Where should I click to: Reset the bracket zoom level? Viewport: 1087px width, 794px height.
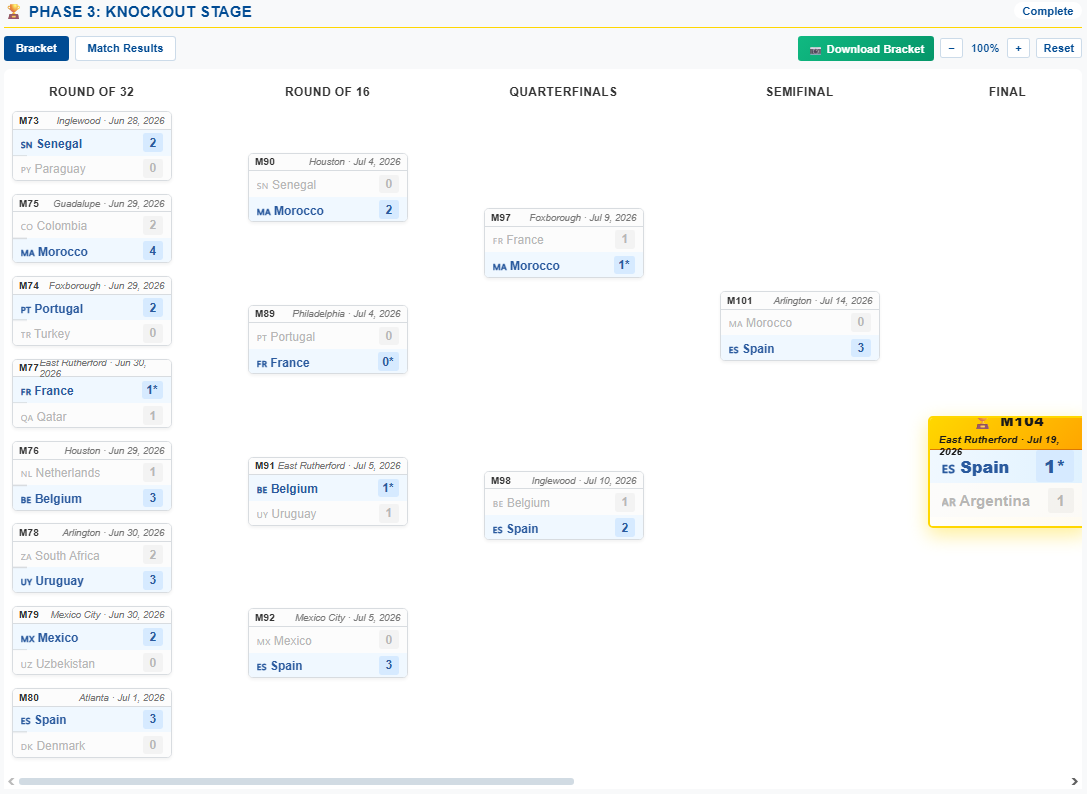[x=1059, y=48]
